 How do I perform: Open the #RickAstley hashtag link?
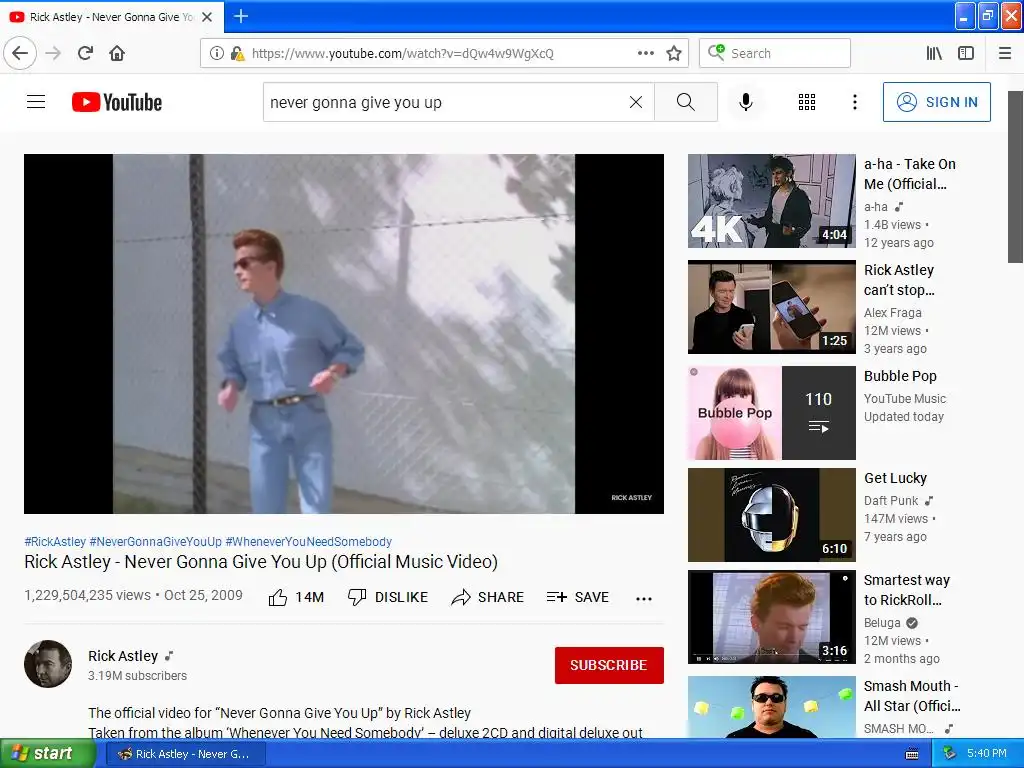point(55,541)
